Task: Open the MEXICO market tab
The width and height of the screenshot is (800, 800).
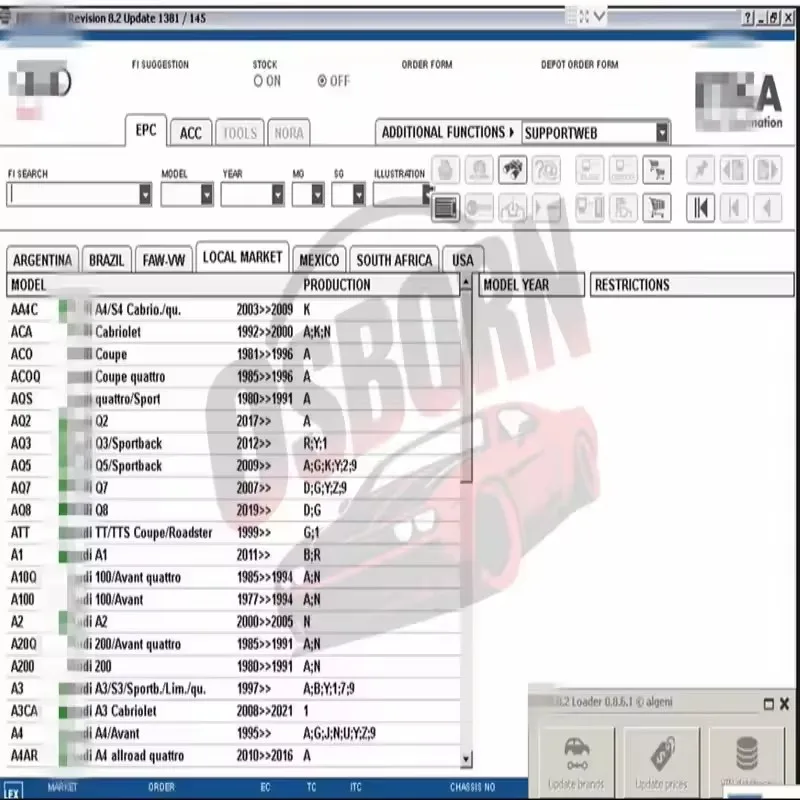Action: (x=319, y=260)
